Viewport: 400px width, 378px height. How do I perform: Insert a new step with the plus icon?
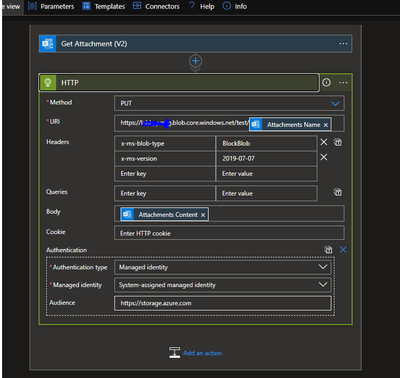(195, 61)
